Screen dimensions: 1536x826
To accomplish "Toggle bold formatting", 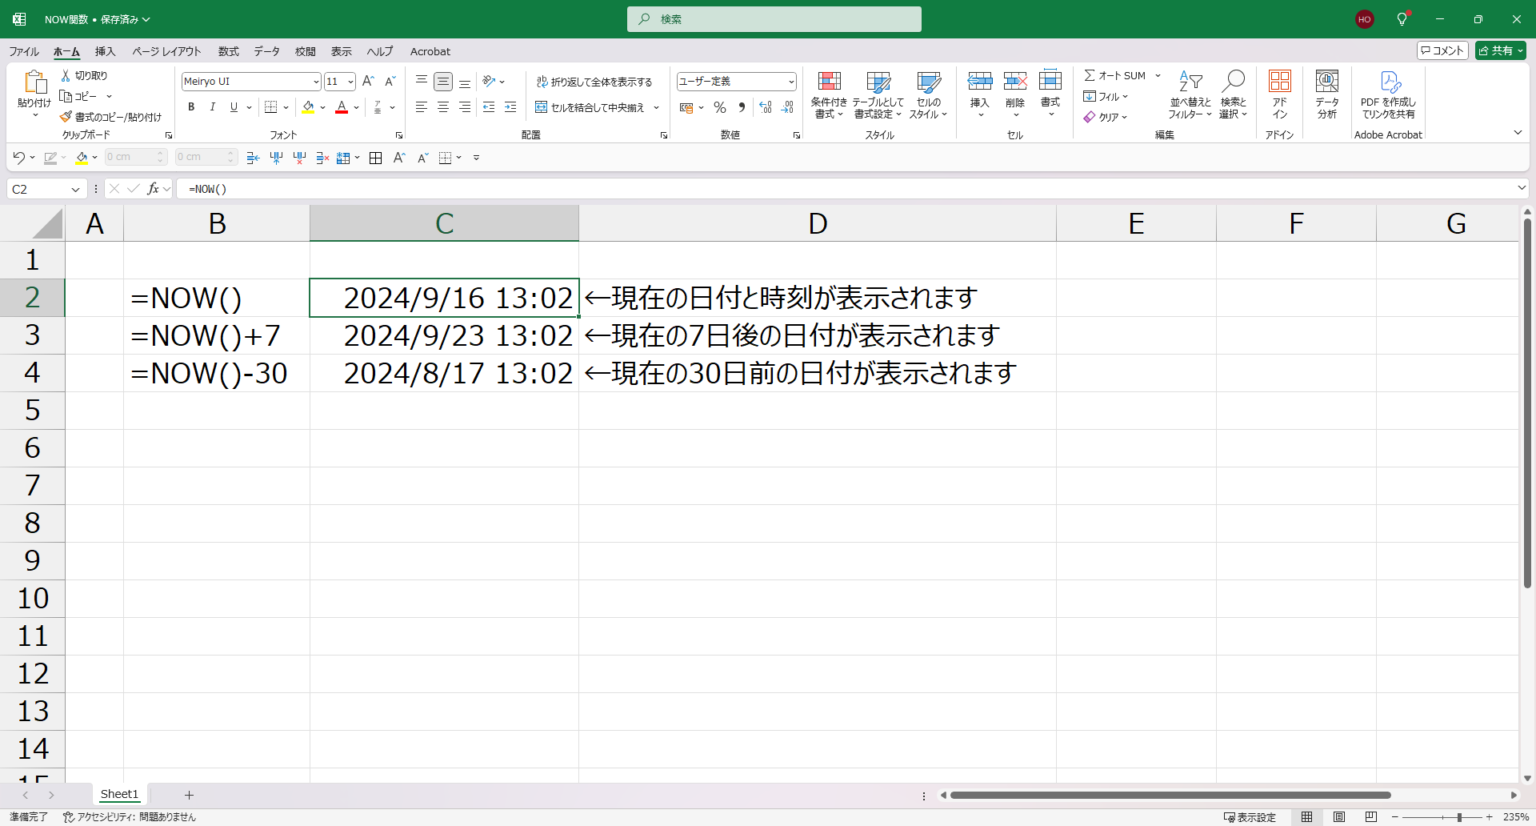I will [x=190, y=107].
